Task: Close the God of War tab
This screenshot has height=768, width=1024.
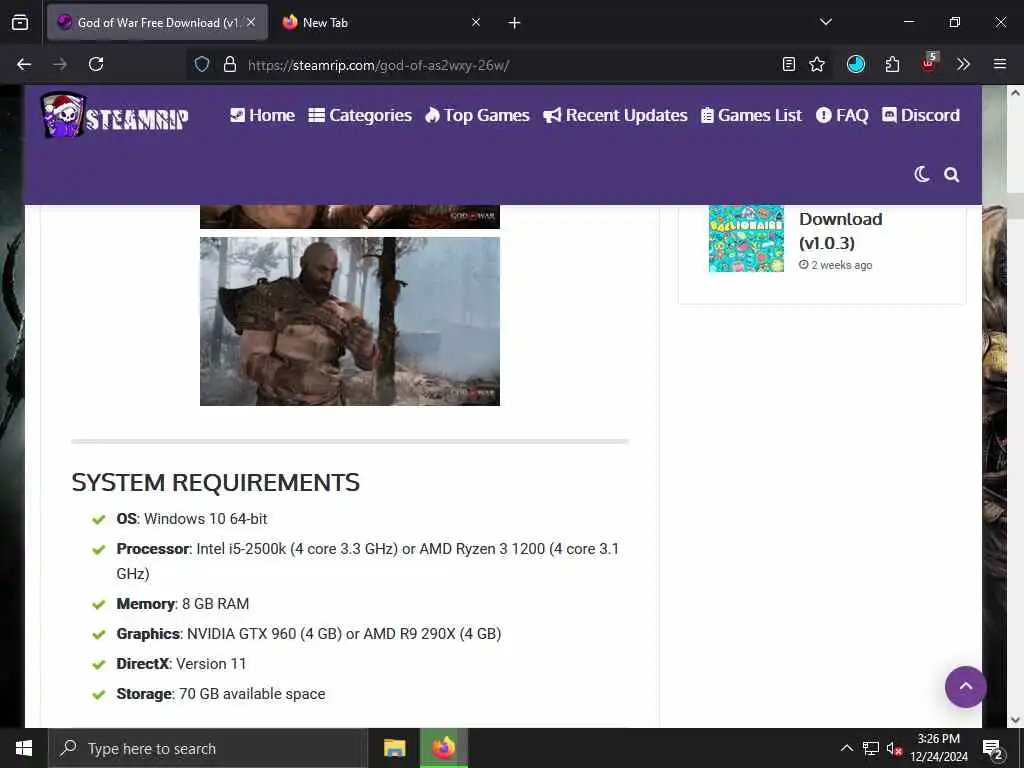Action: coord(251,22)
